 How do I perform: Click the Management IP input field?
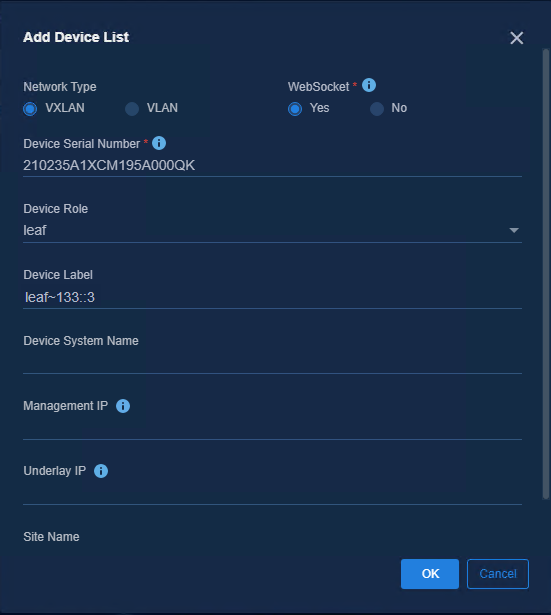coord(272,428)
